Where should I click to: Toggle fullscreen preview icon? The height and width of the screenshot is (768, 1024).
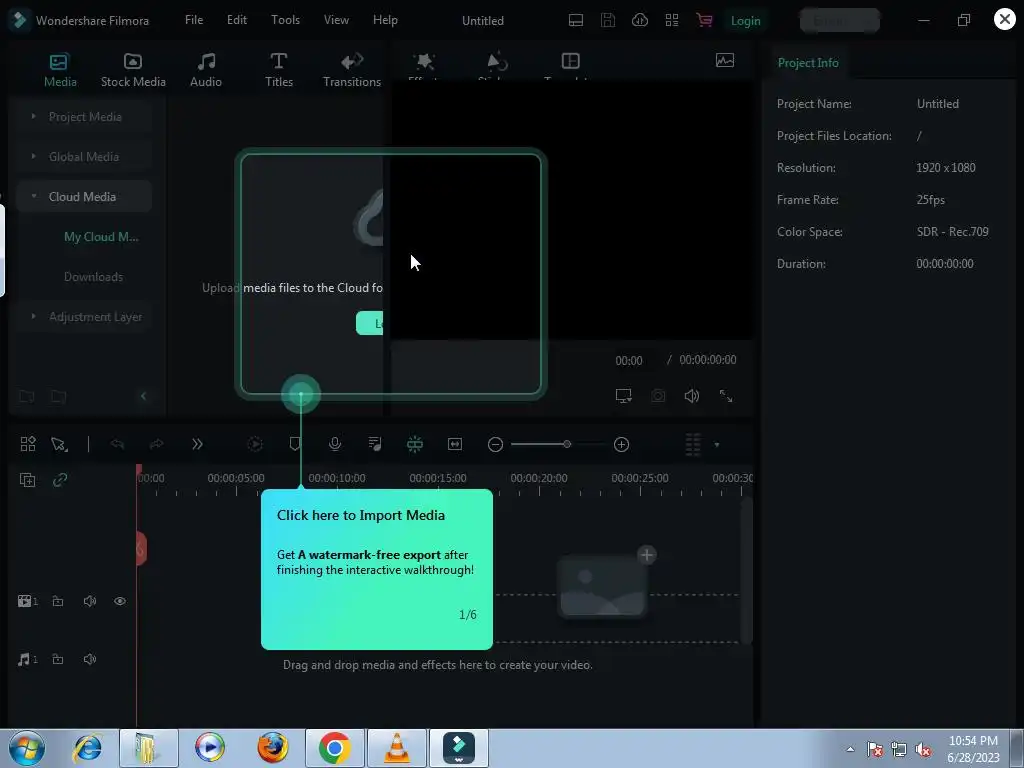point(726,396)
